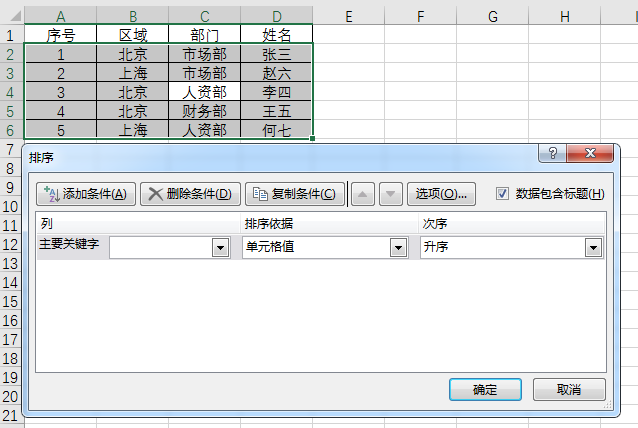
Task: Select row 17 header
Action: pyautogui.click(x=10, y=339)
